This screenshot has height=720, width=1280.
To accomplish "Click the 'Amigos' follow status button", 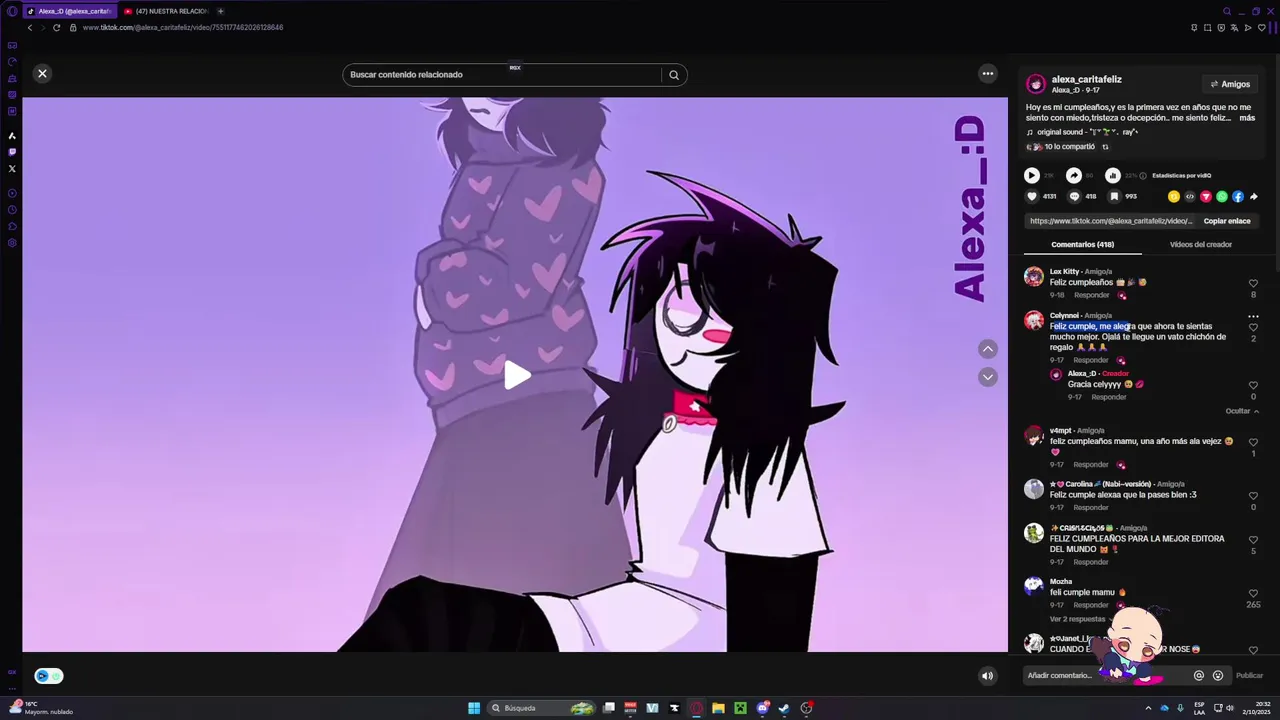I will coord(1229,84).
